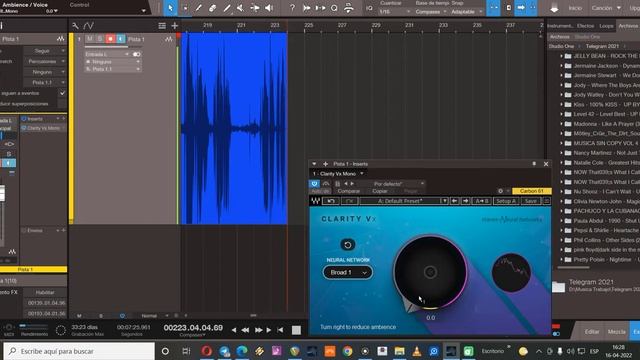This screenshot has height=360, width=640.
Task: Pin the Pista 1 Inserts window
Action: [x=534, y=164]
